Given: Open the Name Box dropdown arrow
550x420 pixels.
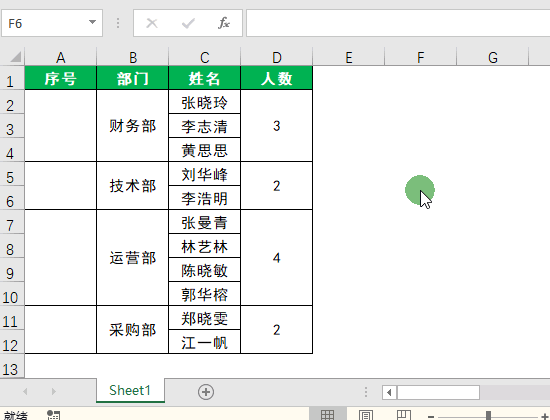Looking at the screenshot, I should [92, 22].
